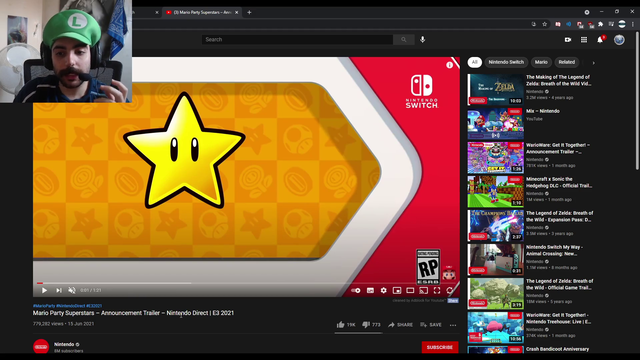This screenshot has width=640, height=360.
Task: Skip to the next video
Action: pos(59,290)
